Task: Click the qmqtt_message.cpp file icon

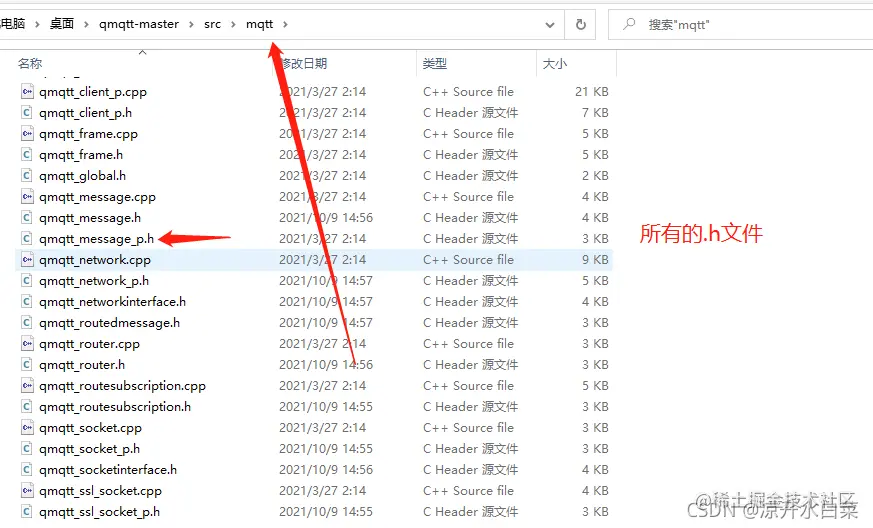Action: click(27, 197)
